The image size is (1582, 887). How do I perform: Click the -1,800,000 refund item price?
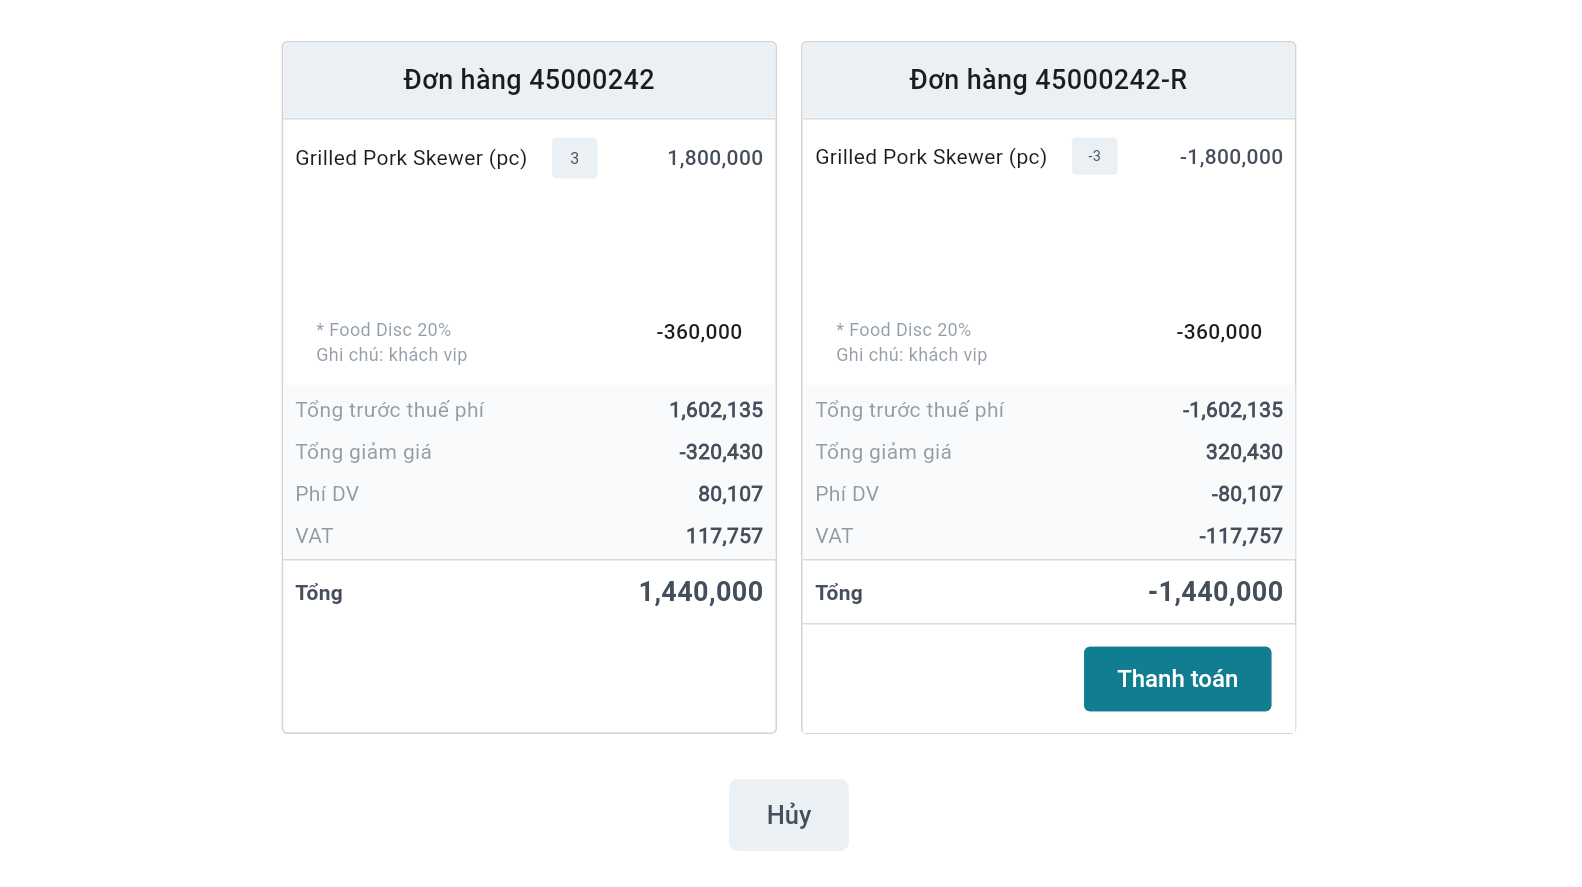tap(1230, 157)
